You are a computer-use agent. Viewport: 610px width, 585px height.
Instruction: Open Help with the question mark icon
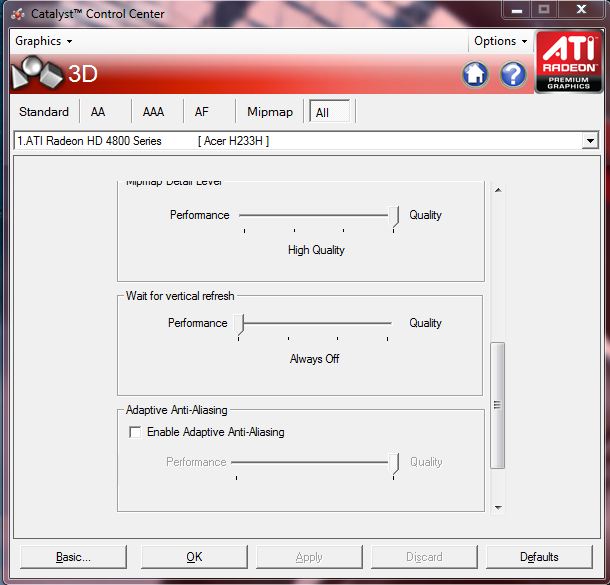tap(513, 74)
